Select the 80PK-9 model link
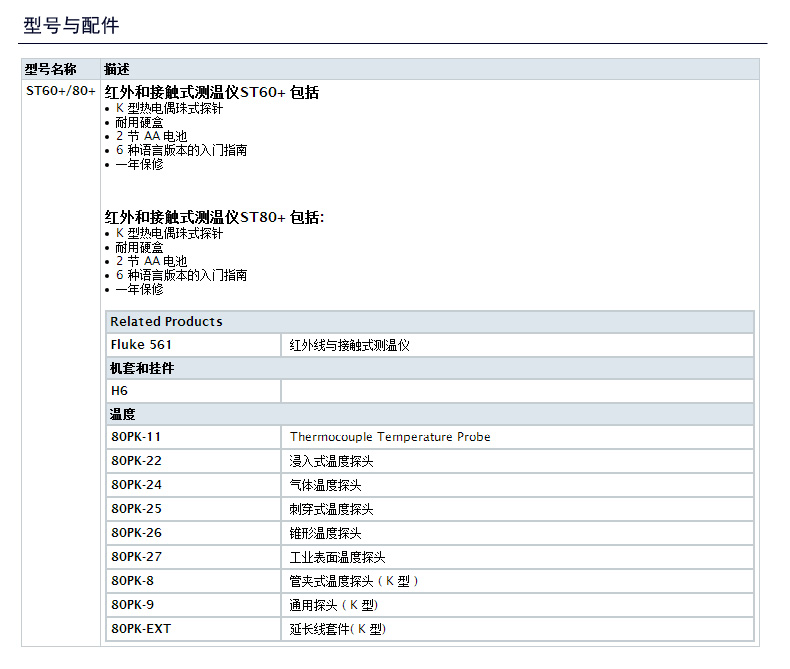The image size is (790, 669). click(132, 605)
